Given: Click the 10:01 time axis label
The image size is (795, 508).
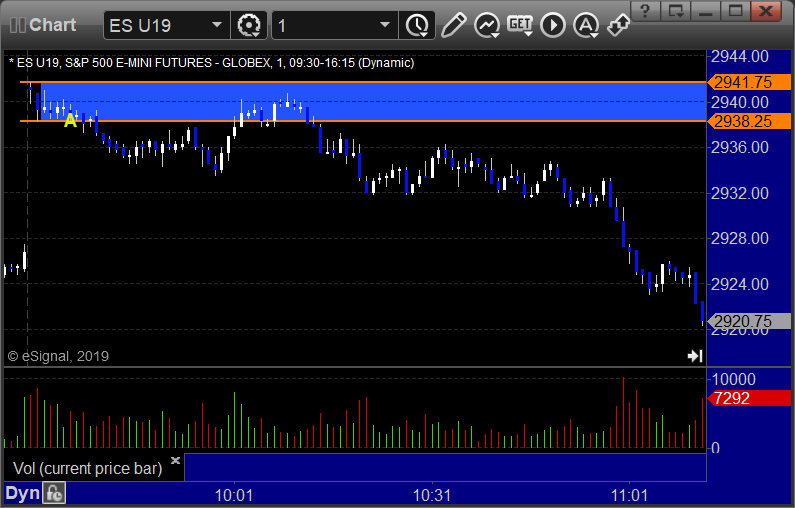Looking at the screenshot, I should pyautogui.click(x=234, y=495).
